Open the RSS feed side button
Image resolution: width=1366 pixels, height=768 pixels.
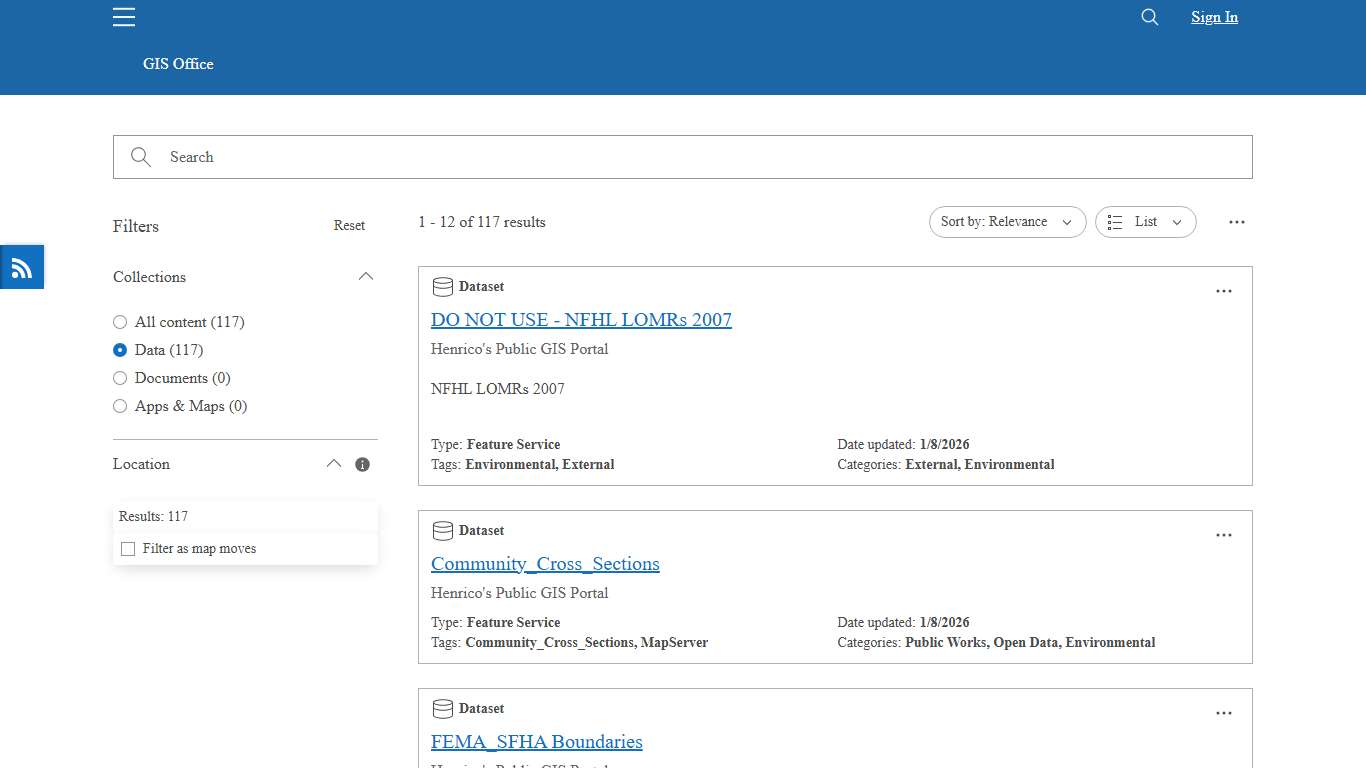[x=22, y=267]
